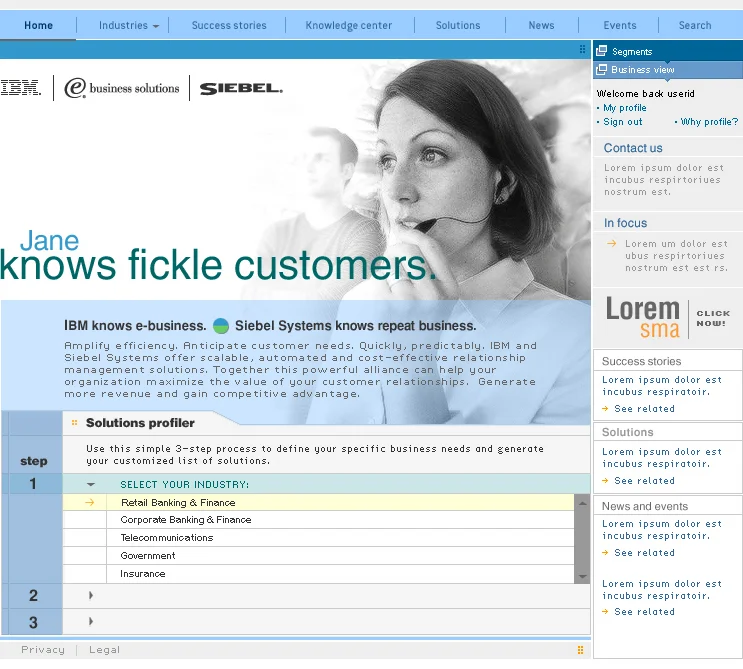Click the orange arrow in In focus
This screenshot has width=743, height=669.
[612, 244]
